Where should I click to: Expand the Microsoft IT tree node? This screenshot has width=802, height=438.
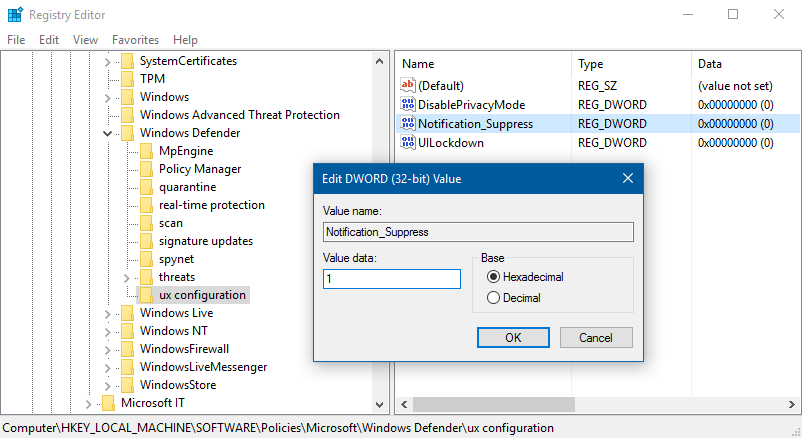[x=88, y=403]
